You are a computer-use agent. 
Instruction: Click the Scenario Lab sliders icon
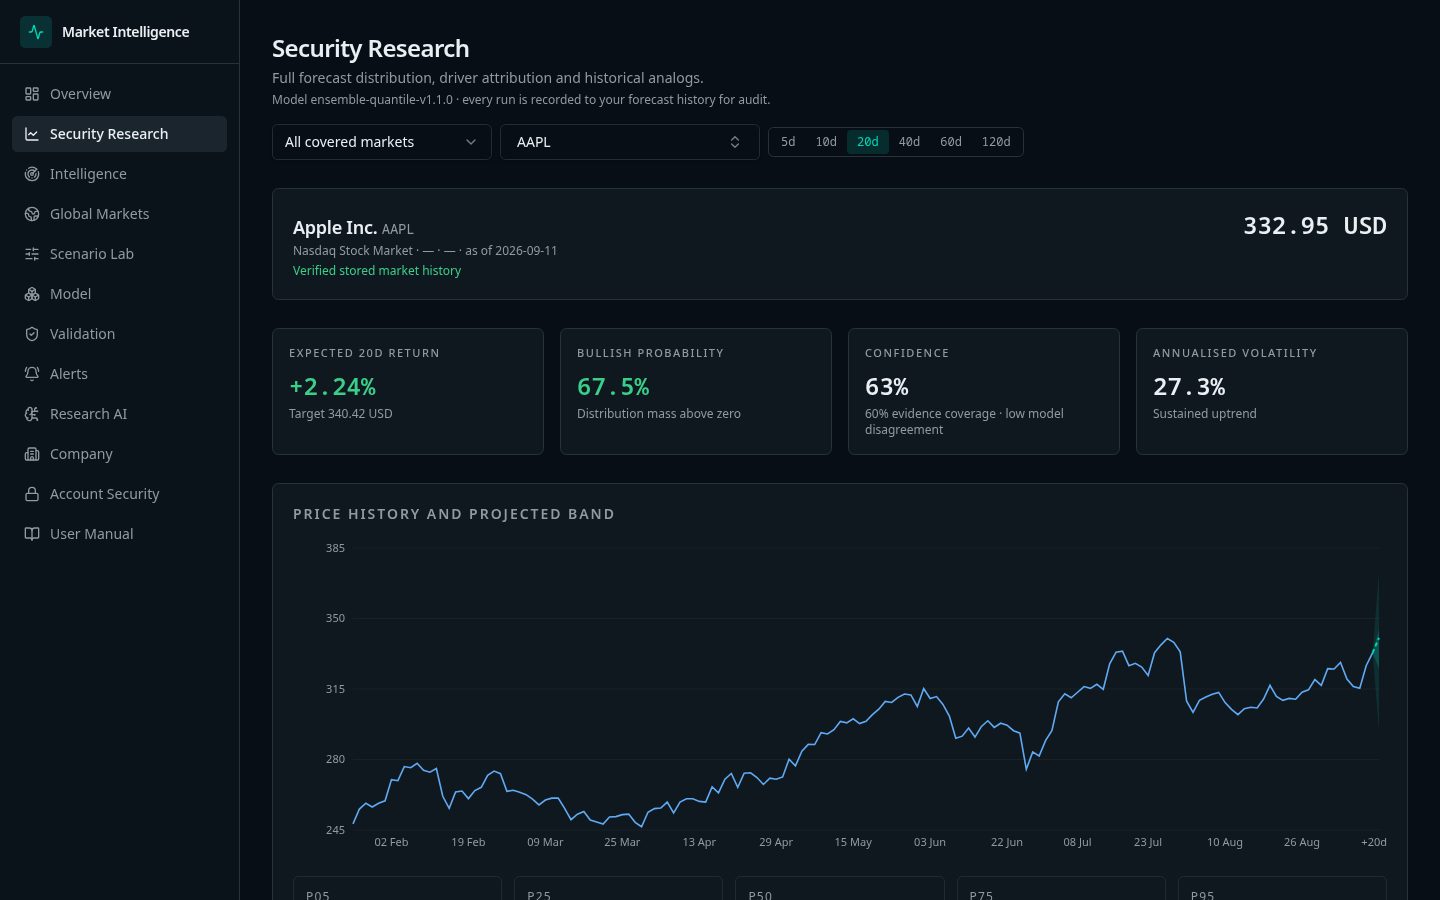32,254
